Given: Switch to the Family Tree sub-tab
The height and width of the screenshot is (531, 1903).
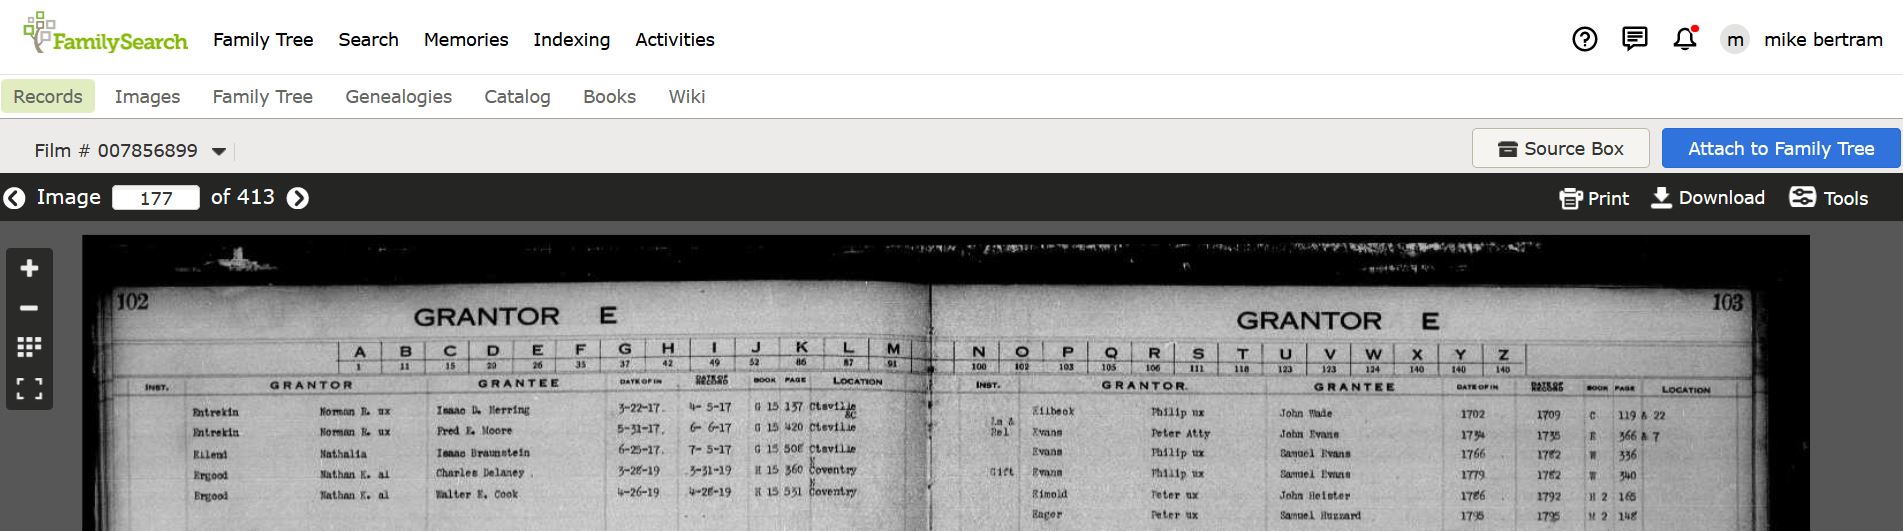Looking at the screenshot, I should (263, 96).
